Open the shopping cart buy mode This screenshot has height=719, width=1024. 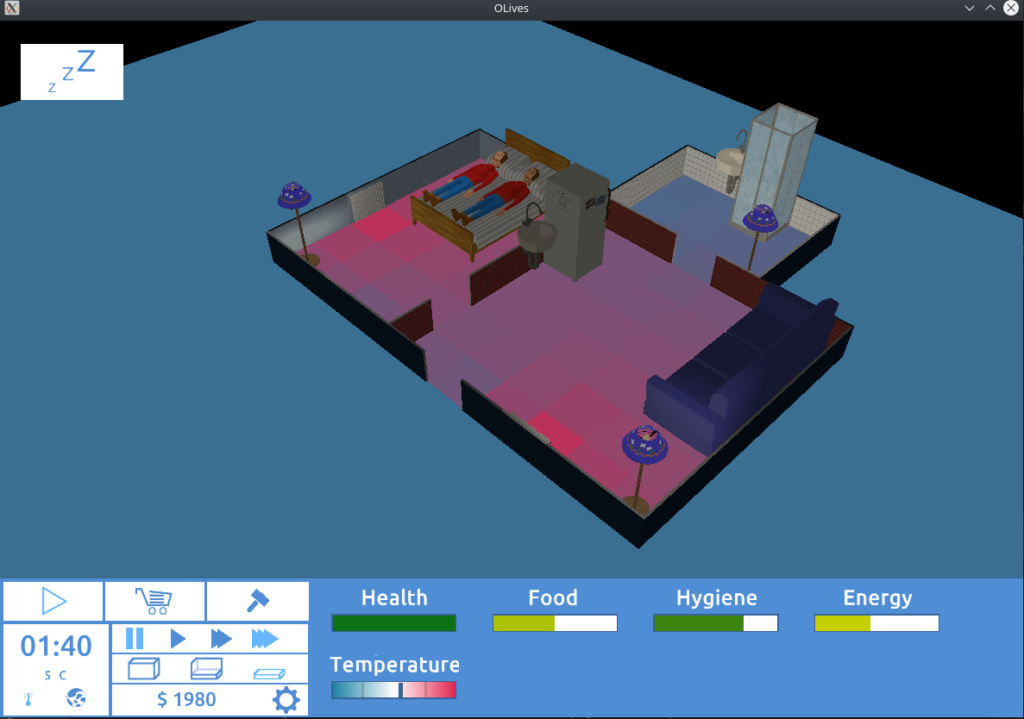[x=155, y=601]
